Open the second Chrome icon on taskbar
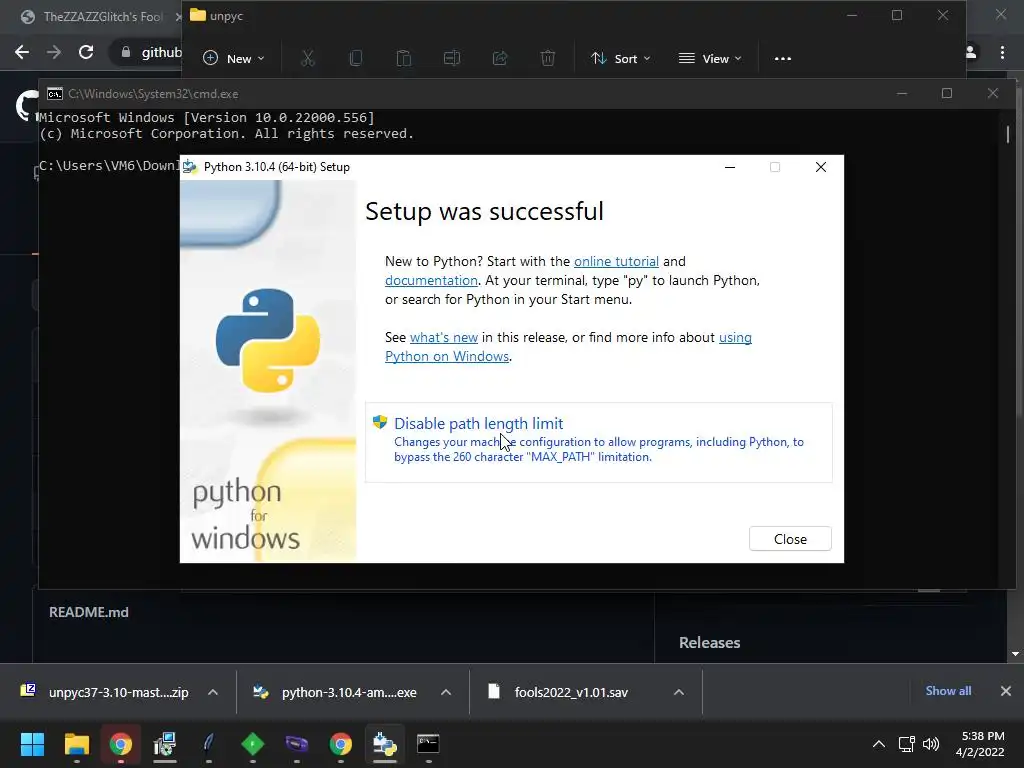The image size is (1024, 768). tap(340, 744)
